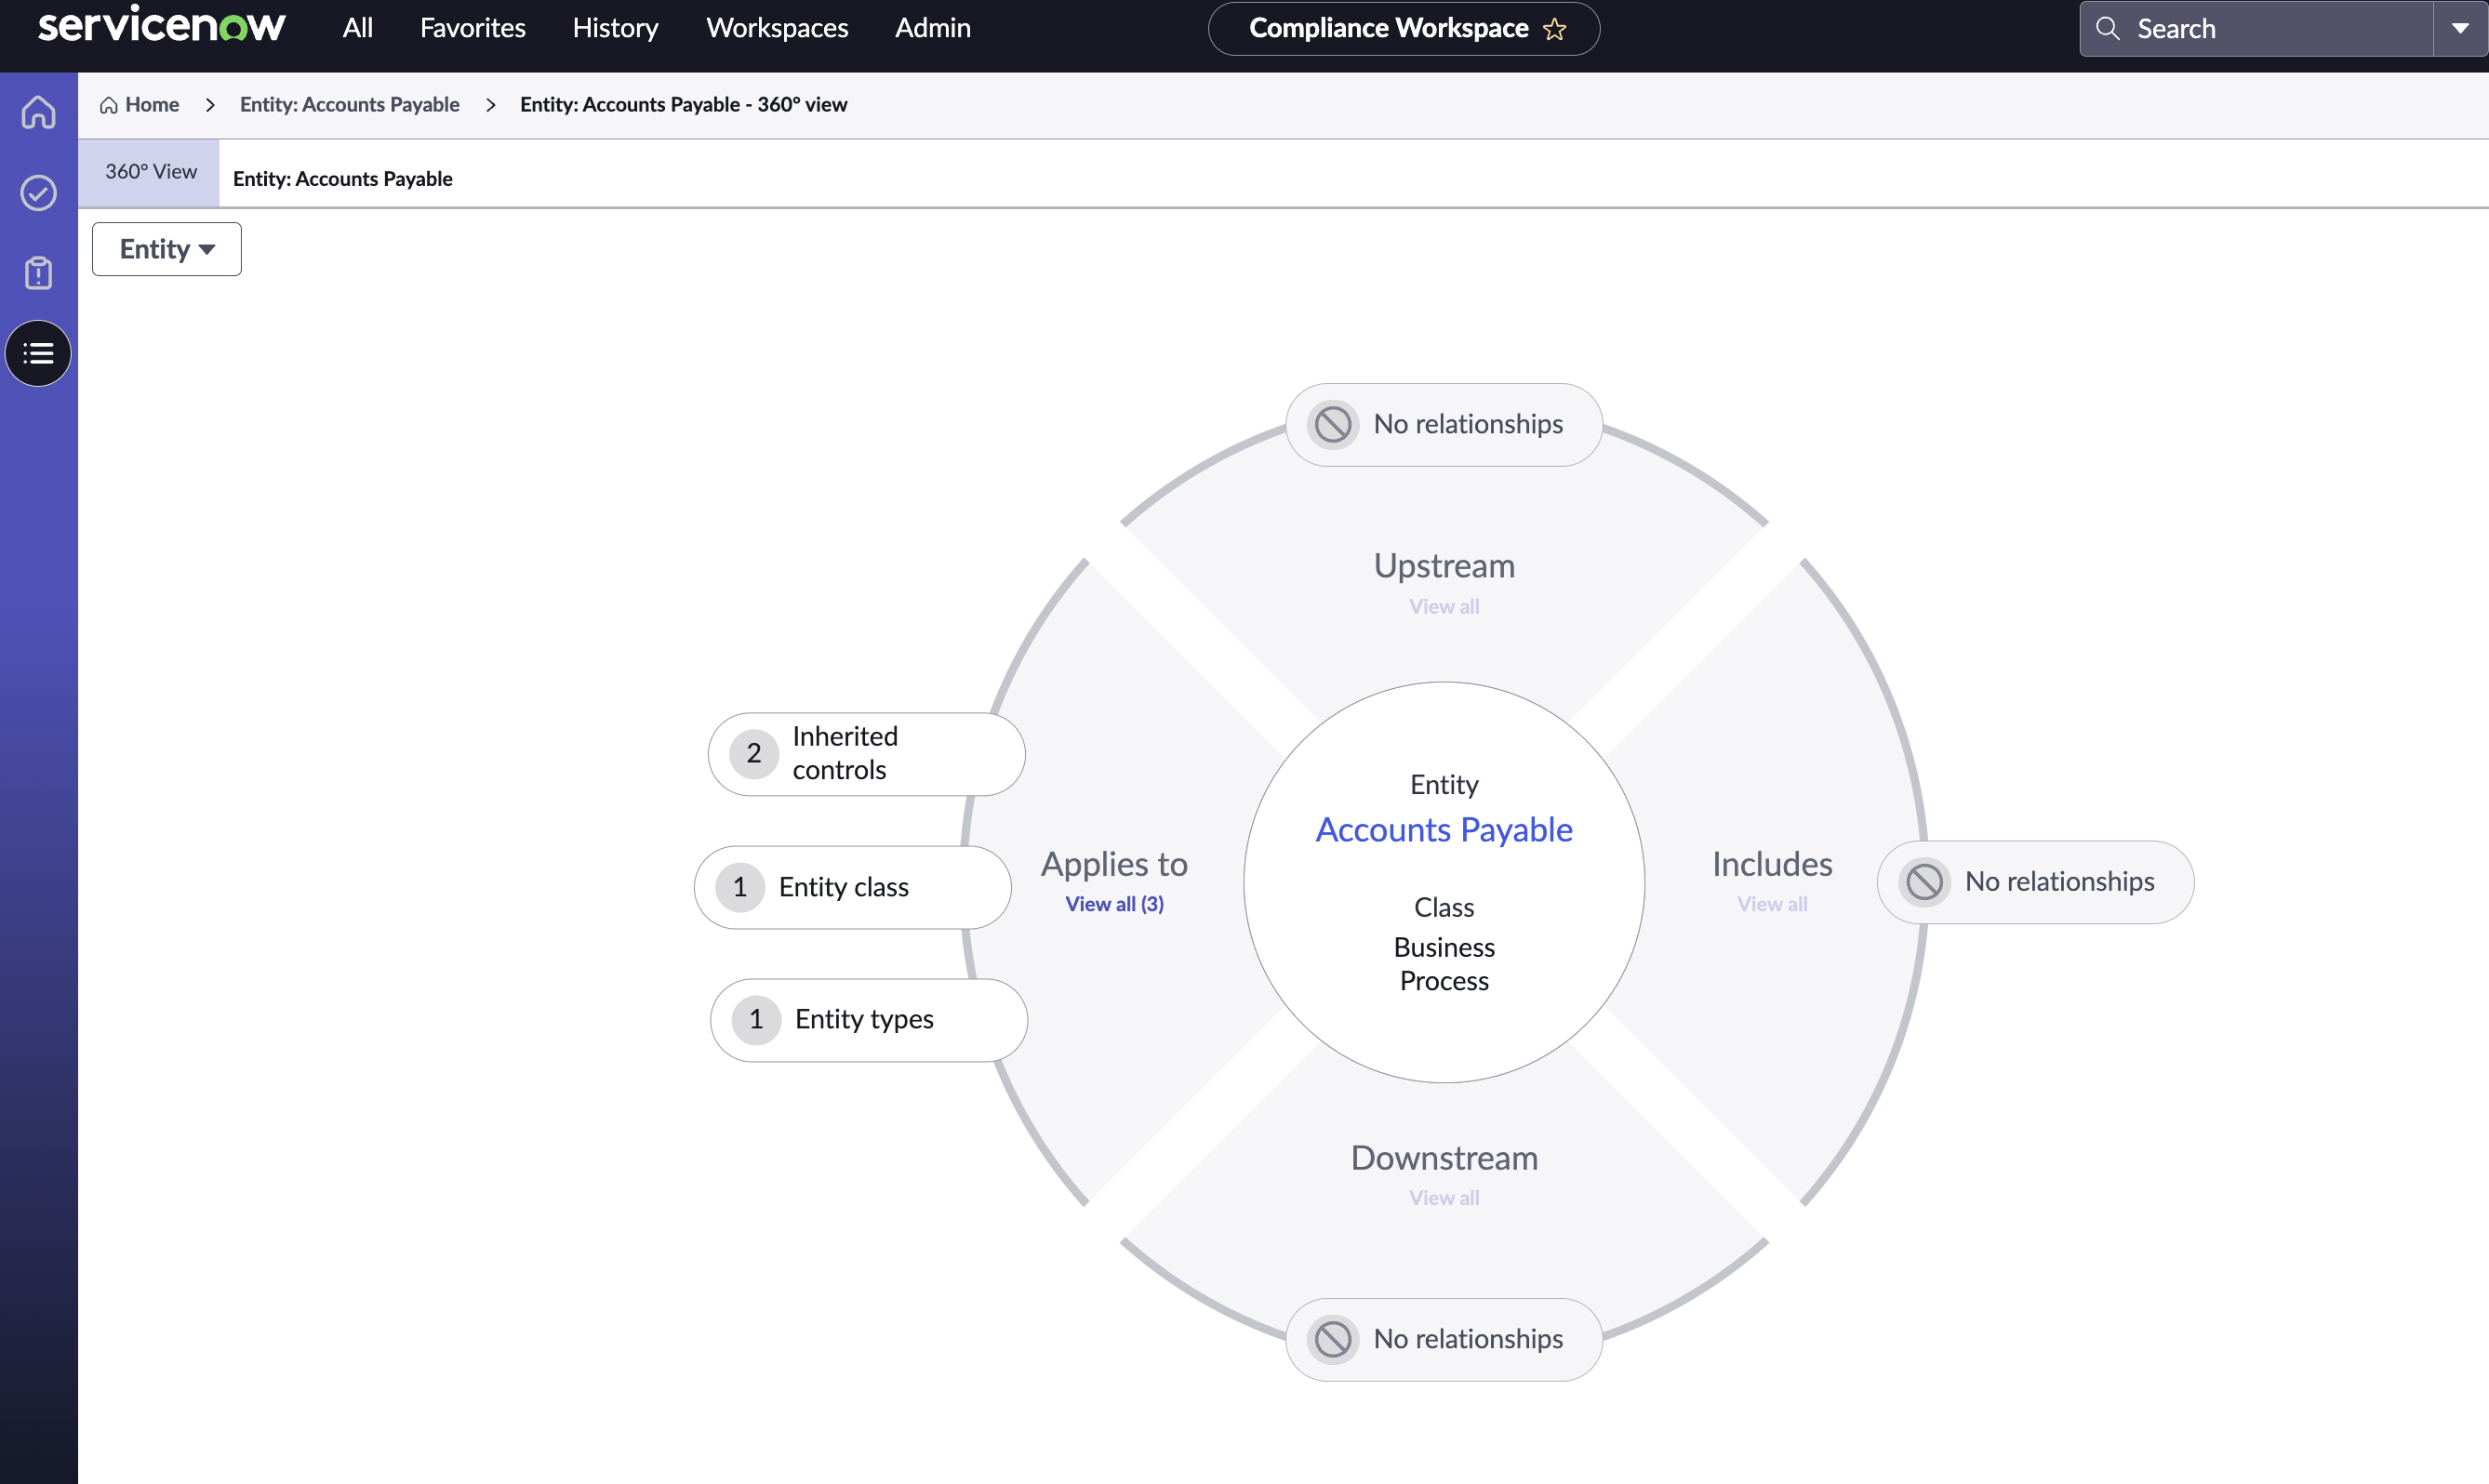Open the History menu
The image size is (2489, 1484).
615,28
